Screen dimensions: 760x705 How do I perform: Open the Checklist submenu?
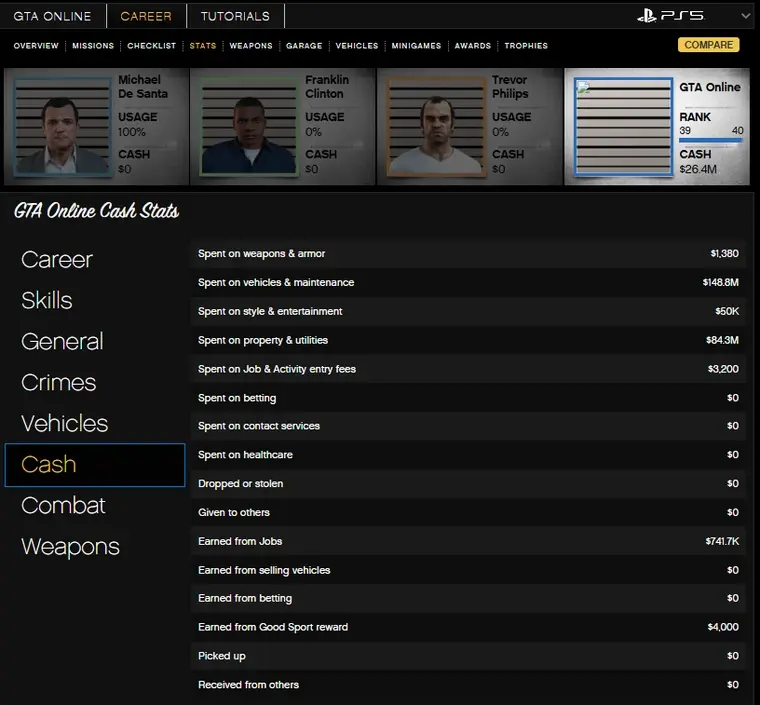coord(152,46)
